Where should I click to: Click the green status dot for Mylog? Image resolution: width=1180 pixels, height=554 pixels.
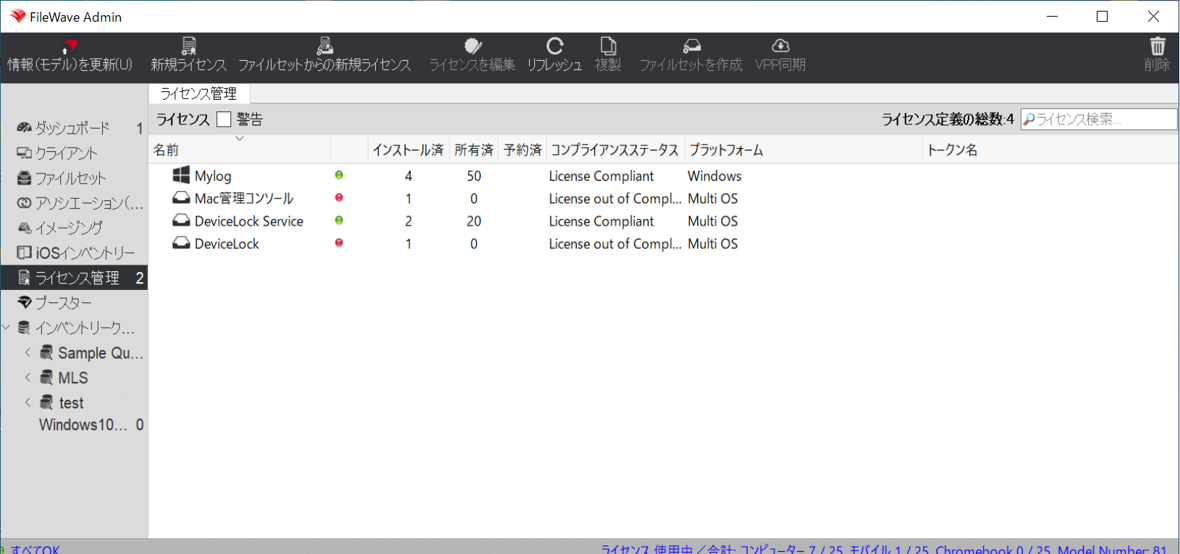tap(339, 175)
